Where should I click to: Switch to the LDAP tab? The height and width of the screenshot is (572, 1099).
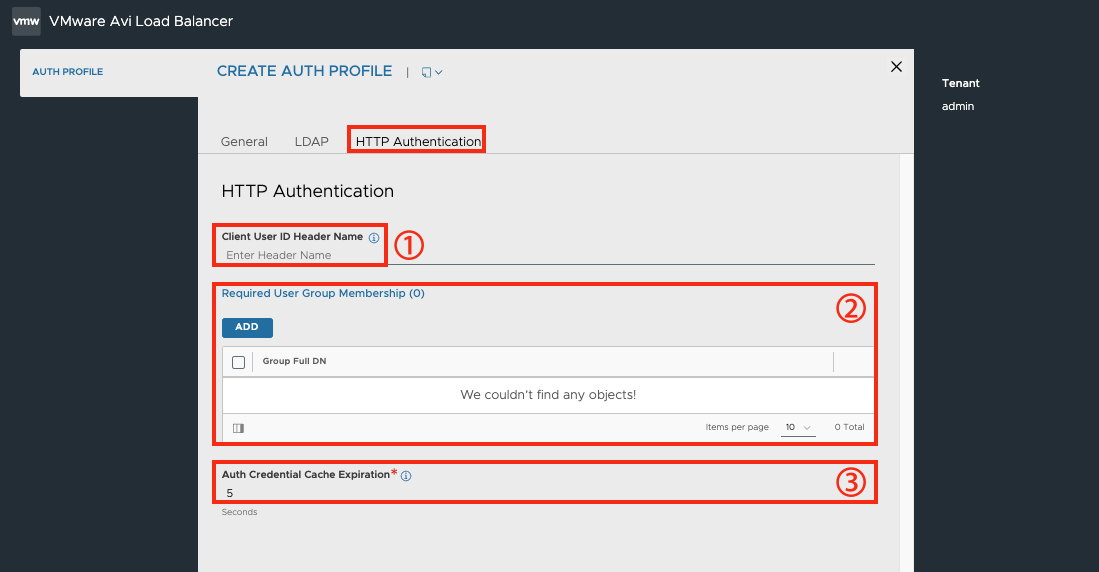[x=311, y=142]
